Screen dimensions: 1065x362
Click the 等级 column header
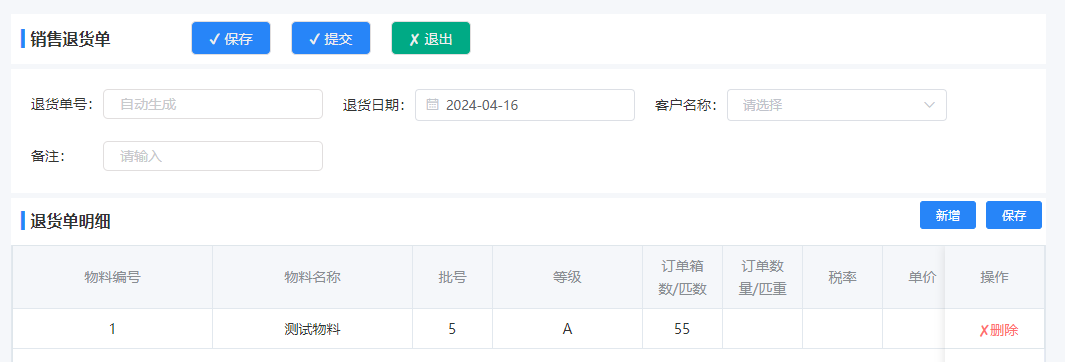[x=567, y=277]
